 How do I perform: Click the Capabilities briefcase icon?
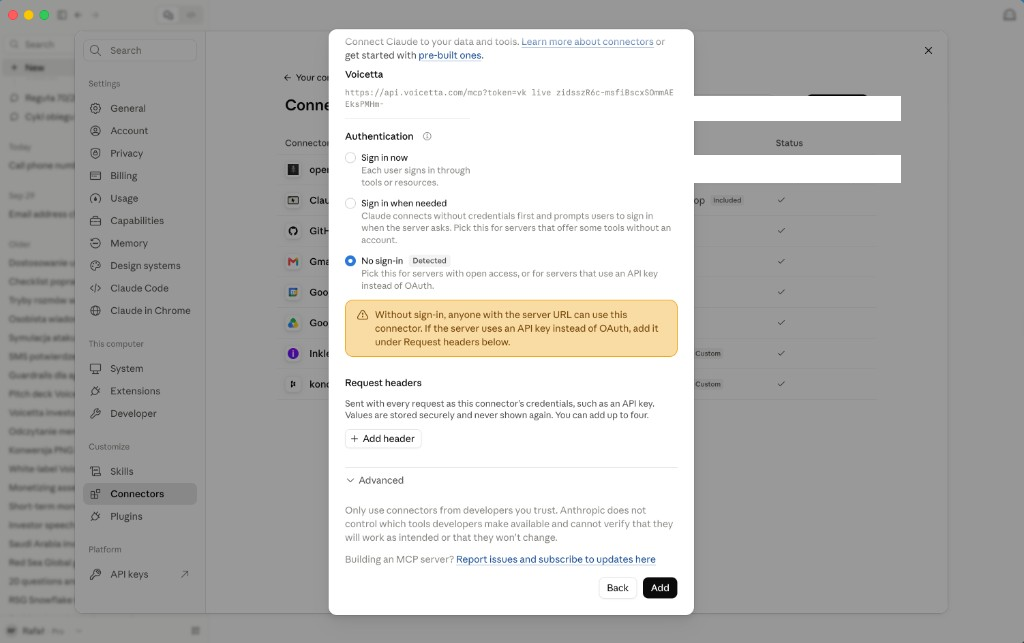coord(95,221)
